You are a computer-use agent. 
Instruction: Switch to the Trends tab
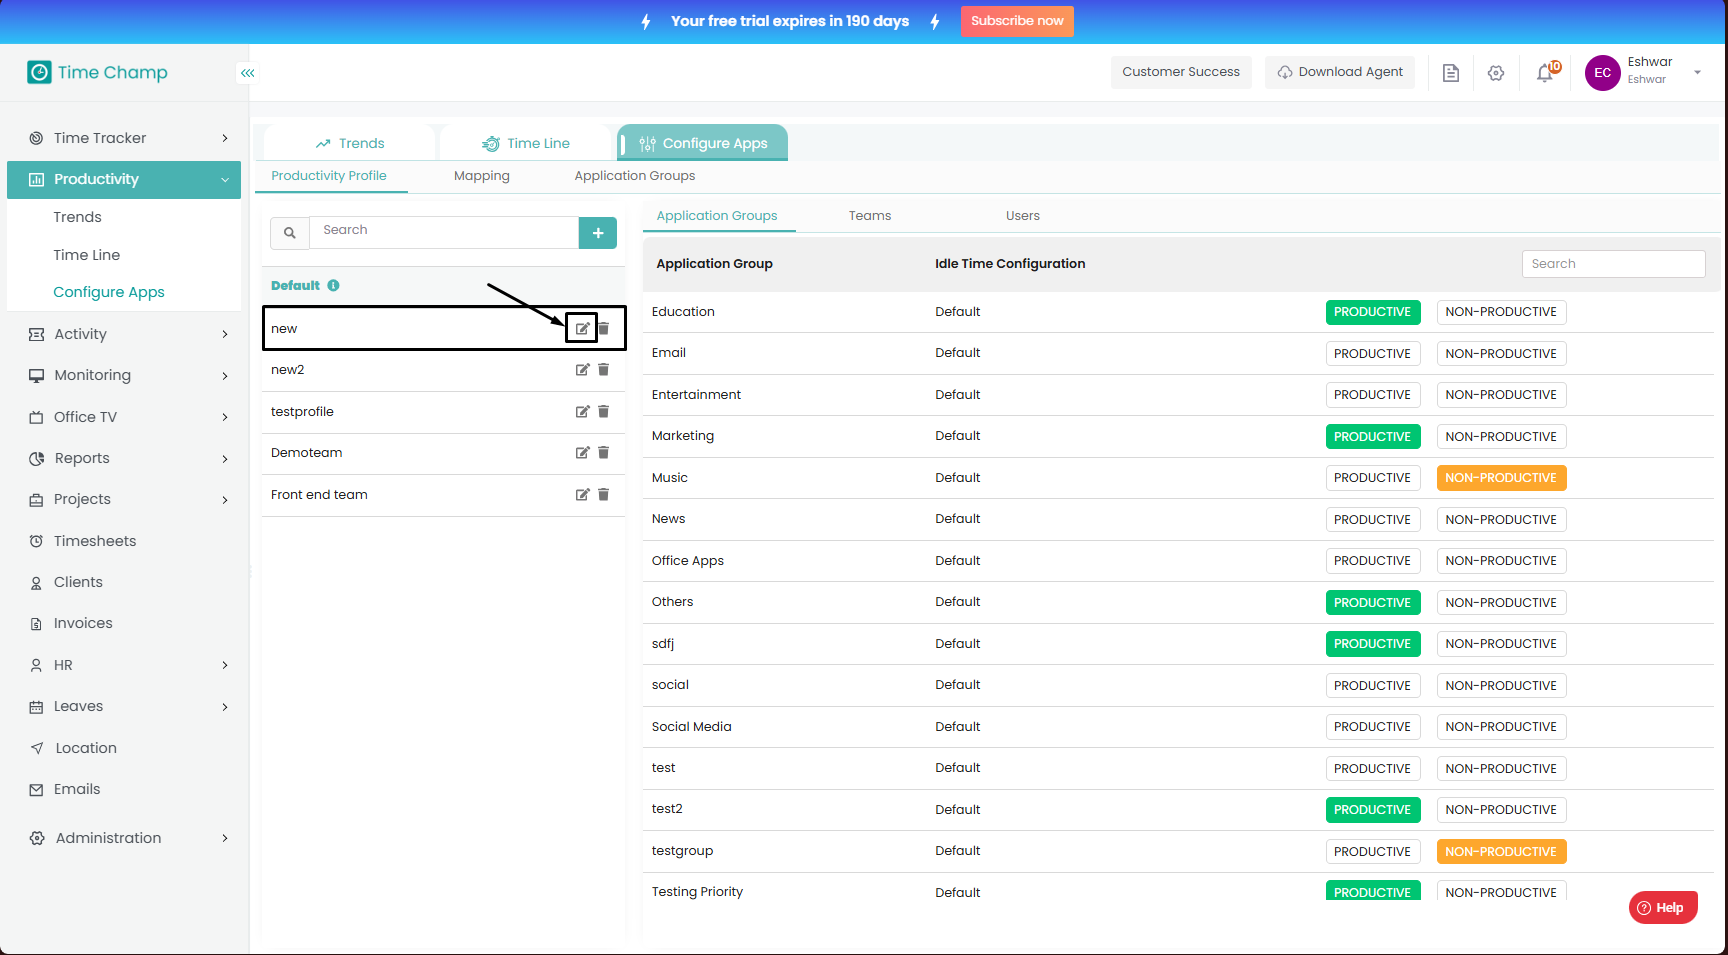(x=349, y=143)
